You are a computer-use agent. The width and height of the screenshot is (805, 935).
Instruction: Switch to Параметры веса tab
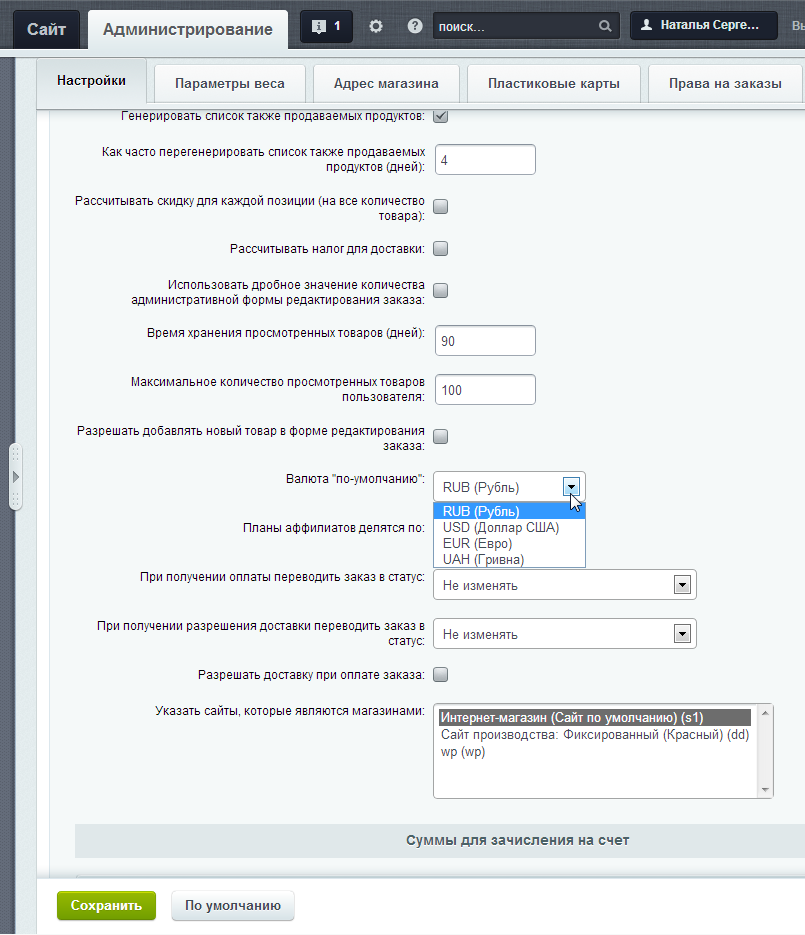(x=229, y=84)
